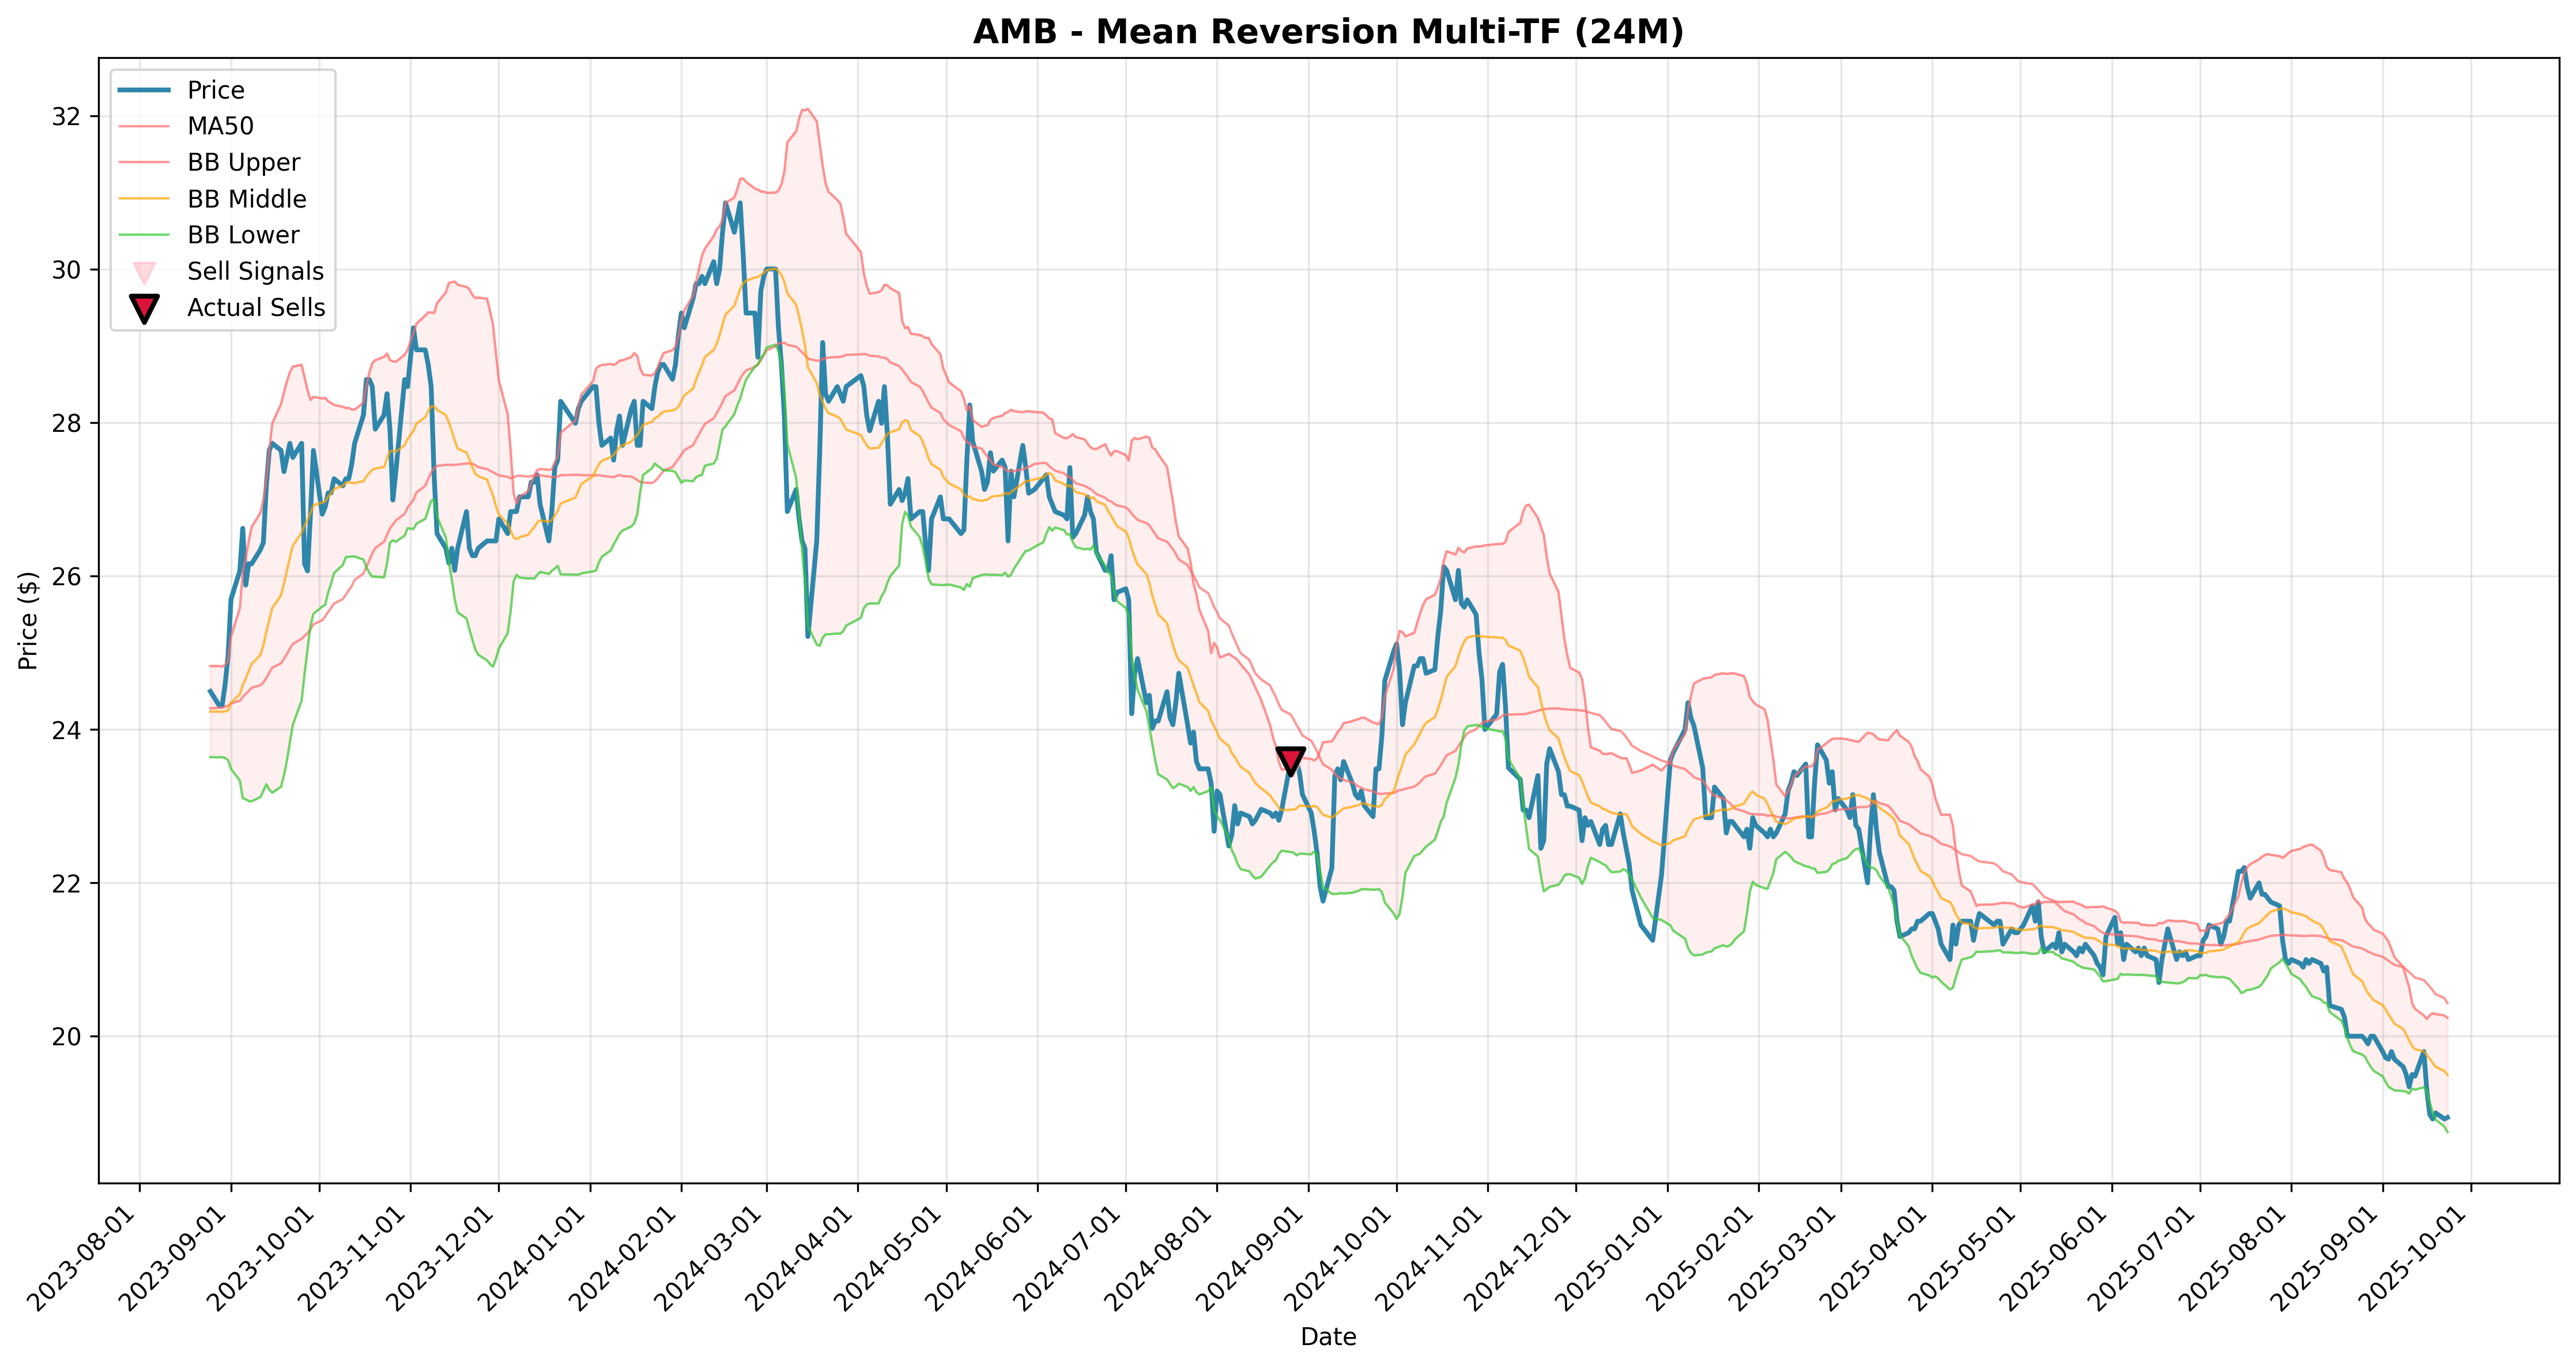This screenshot has width=2576, height=1367.
Task: Click the 'Price' legend label
Action: [216, 90]
